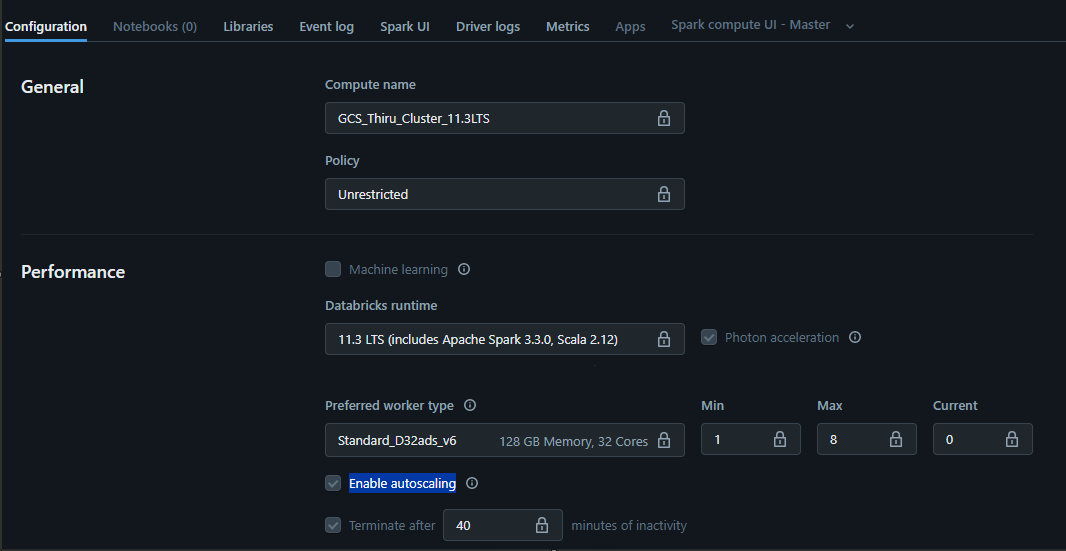This screenshot has height=551, width=1066.
Task: Click the lock icon in the Current field
Action: click(x=1012, y=439)
